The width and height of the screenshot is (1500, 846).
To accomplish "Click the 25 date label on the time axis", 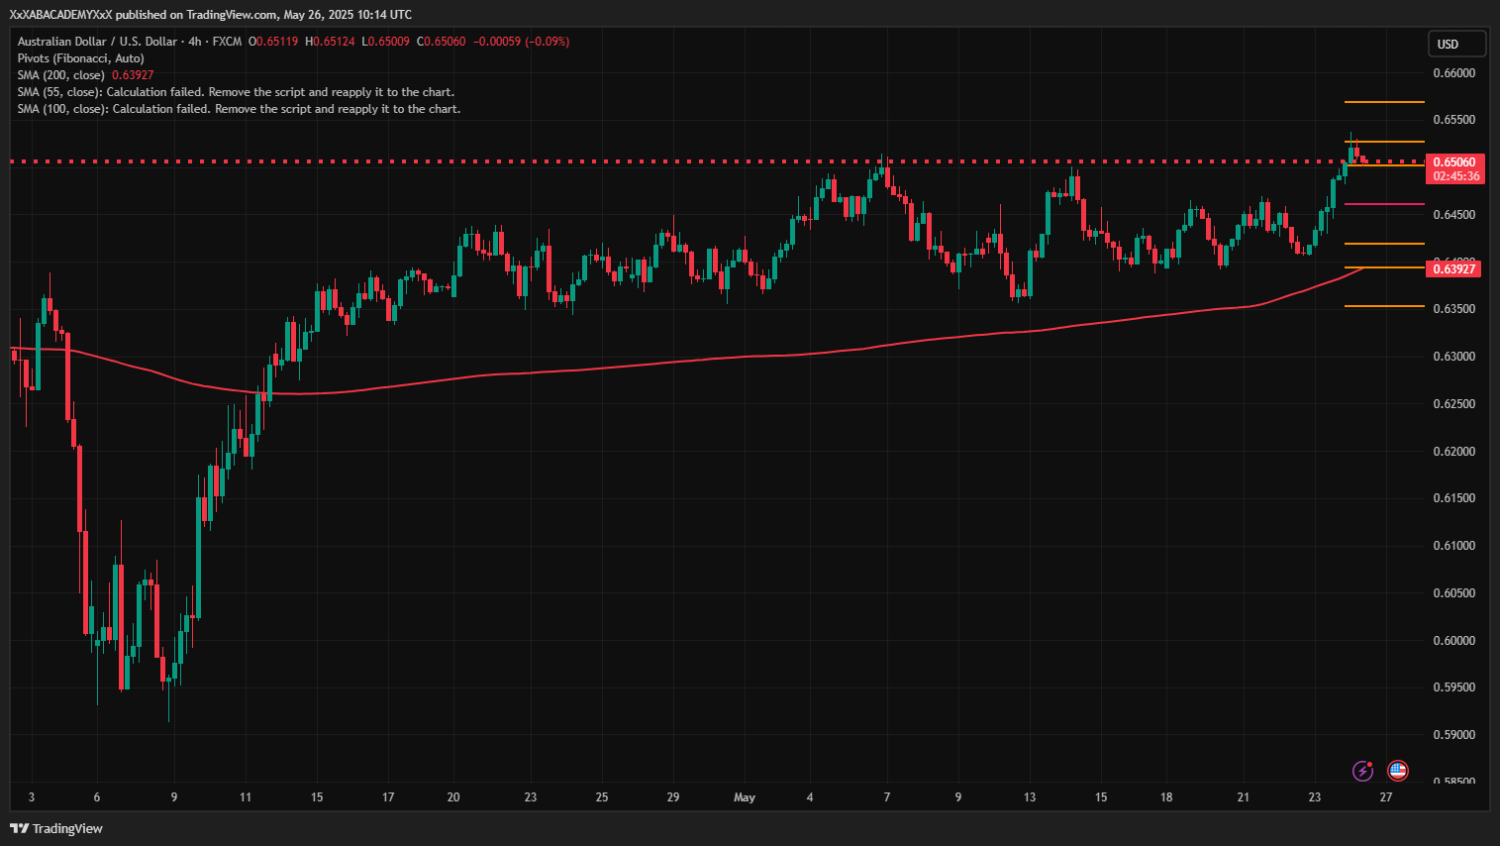I will 602,798.
